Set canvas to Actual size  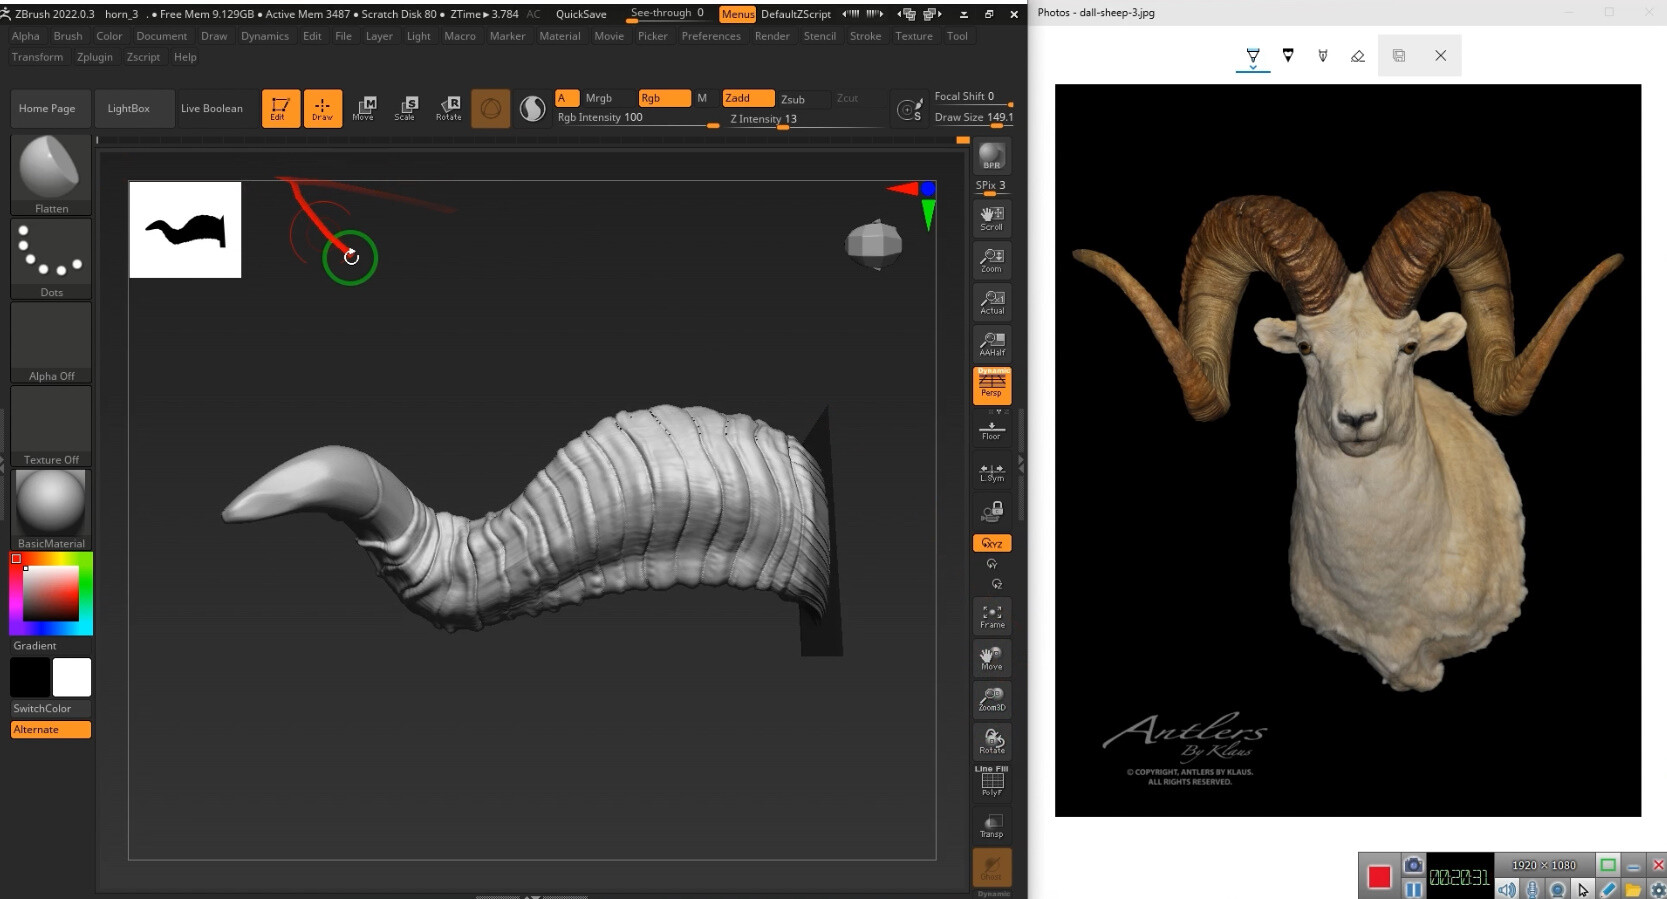pyautogui.click(x=992, y=302)
